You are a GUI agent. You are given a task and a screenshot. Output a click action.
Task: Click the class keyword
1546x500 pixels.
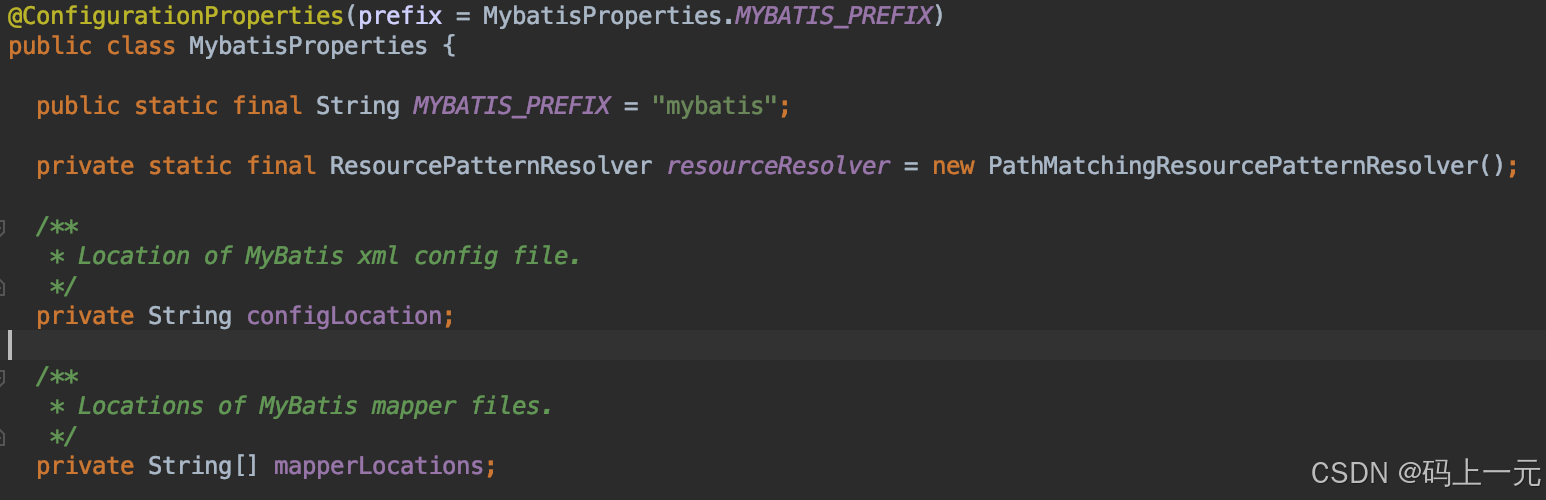[141, 46]
